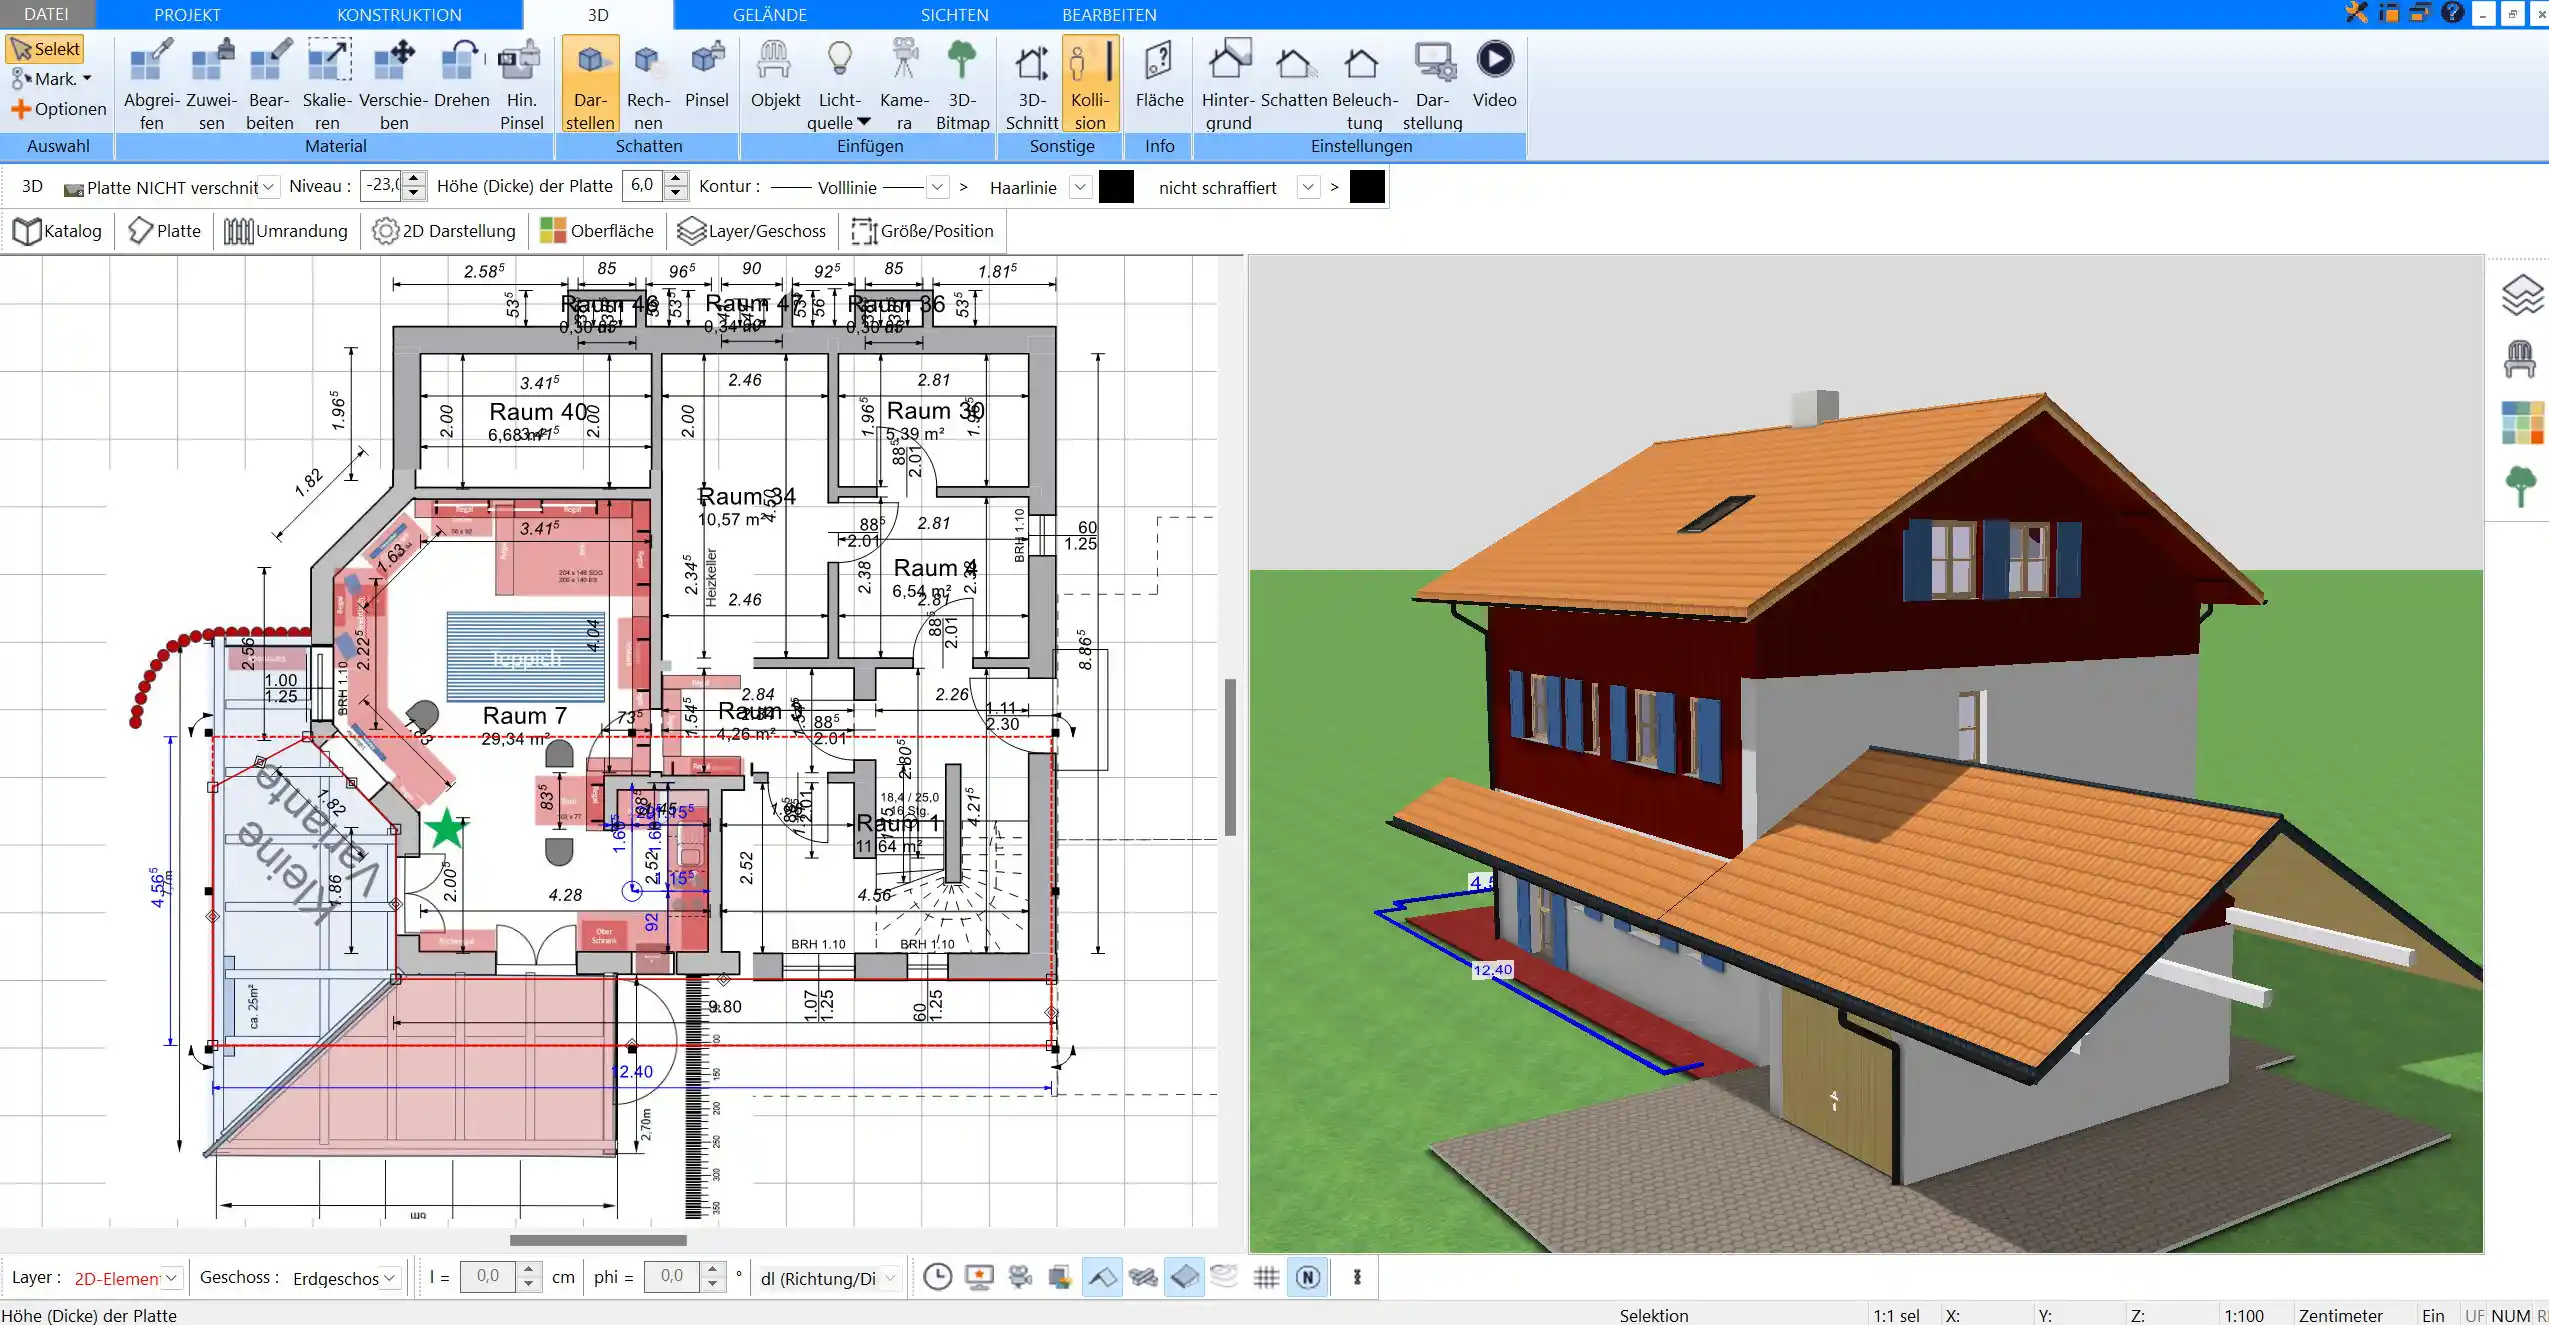Click the black color swatch in toolbar
This screenshot has height=1325, width=2549.
coord(1116,187)
